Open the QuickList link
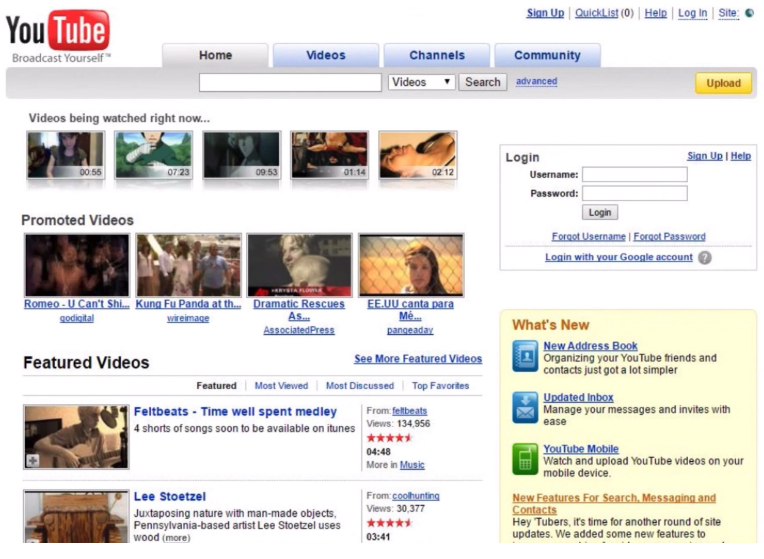This screenshot has width=764, height=559. pos(596,13)
